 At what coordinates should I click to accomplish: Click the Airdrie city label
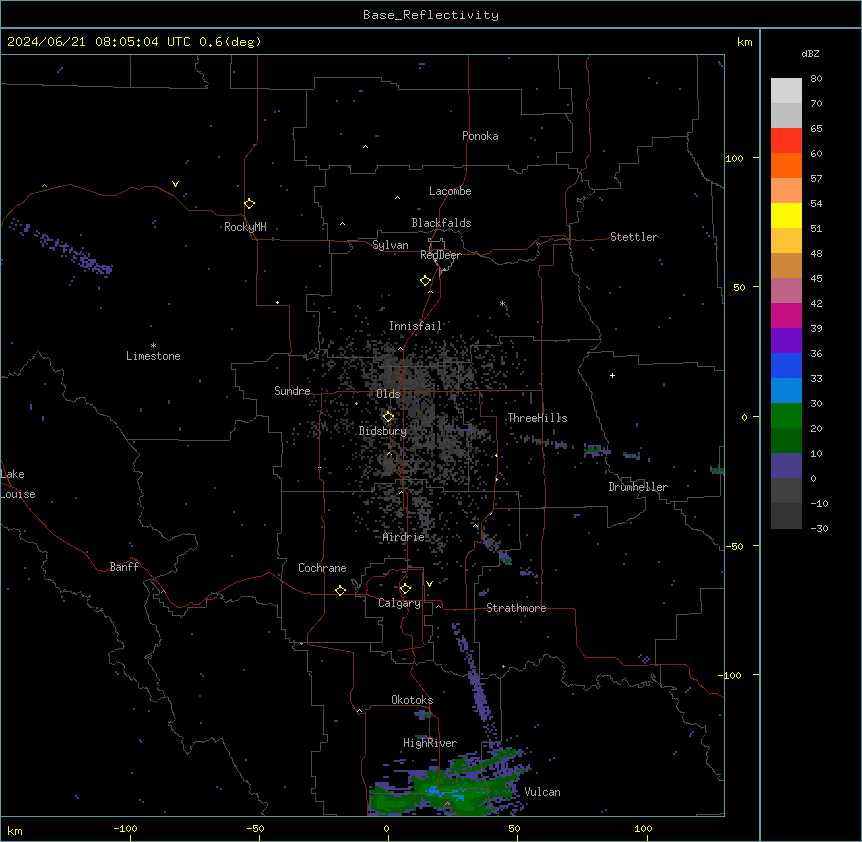click(x=404, y=537)
